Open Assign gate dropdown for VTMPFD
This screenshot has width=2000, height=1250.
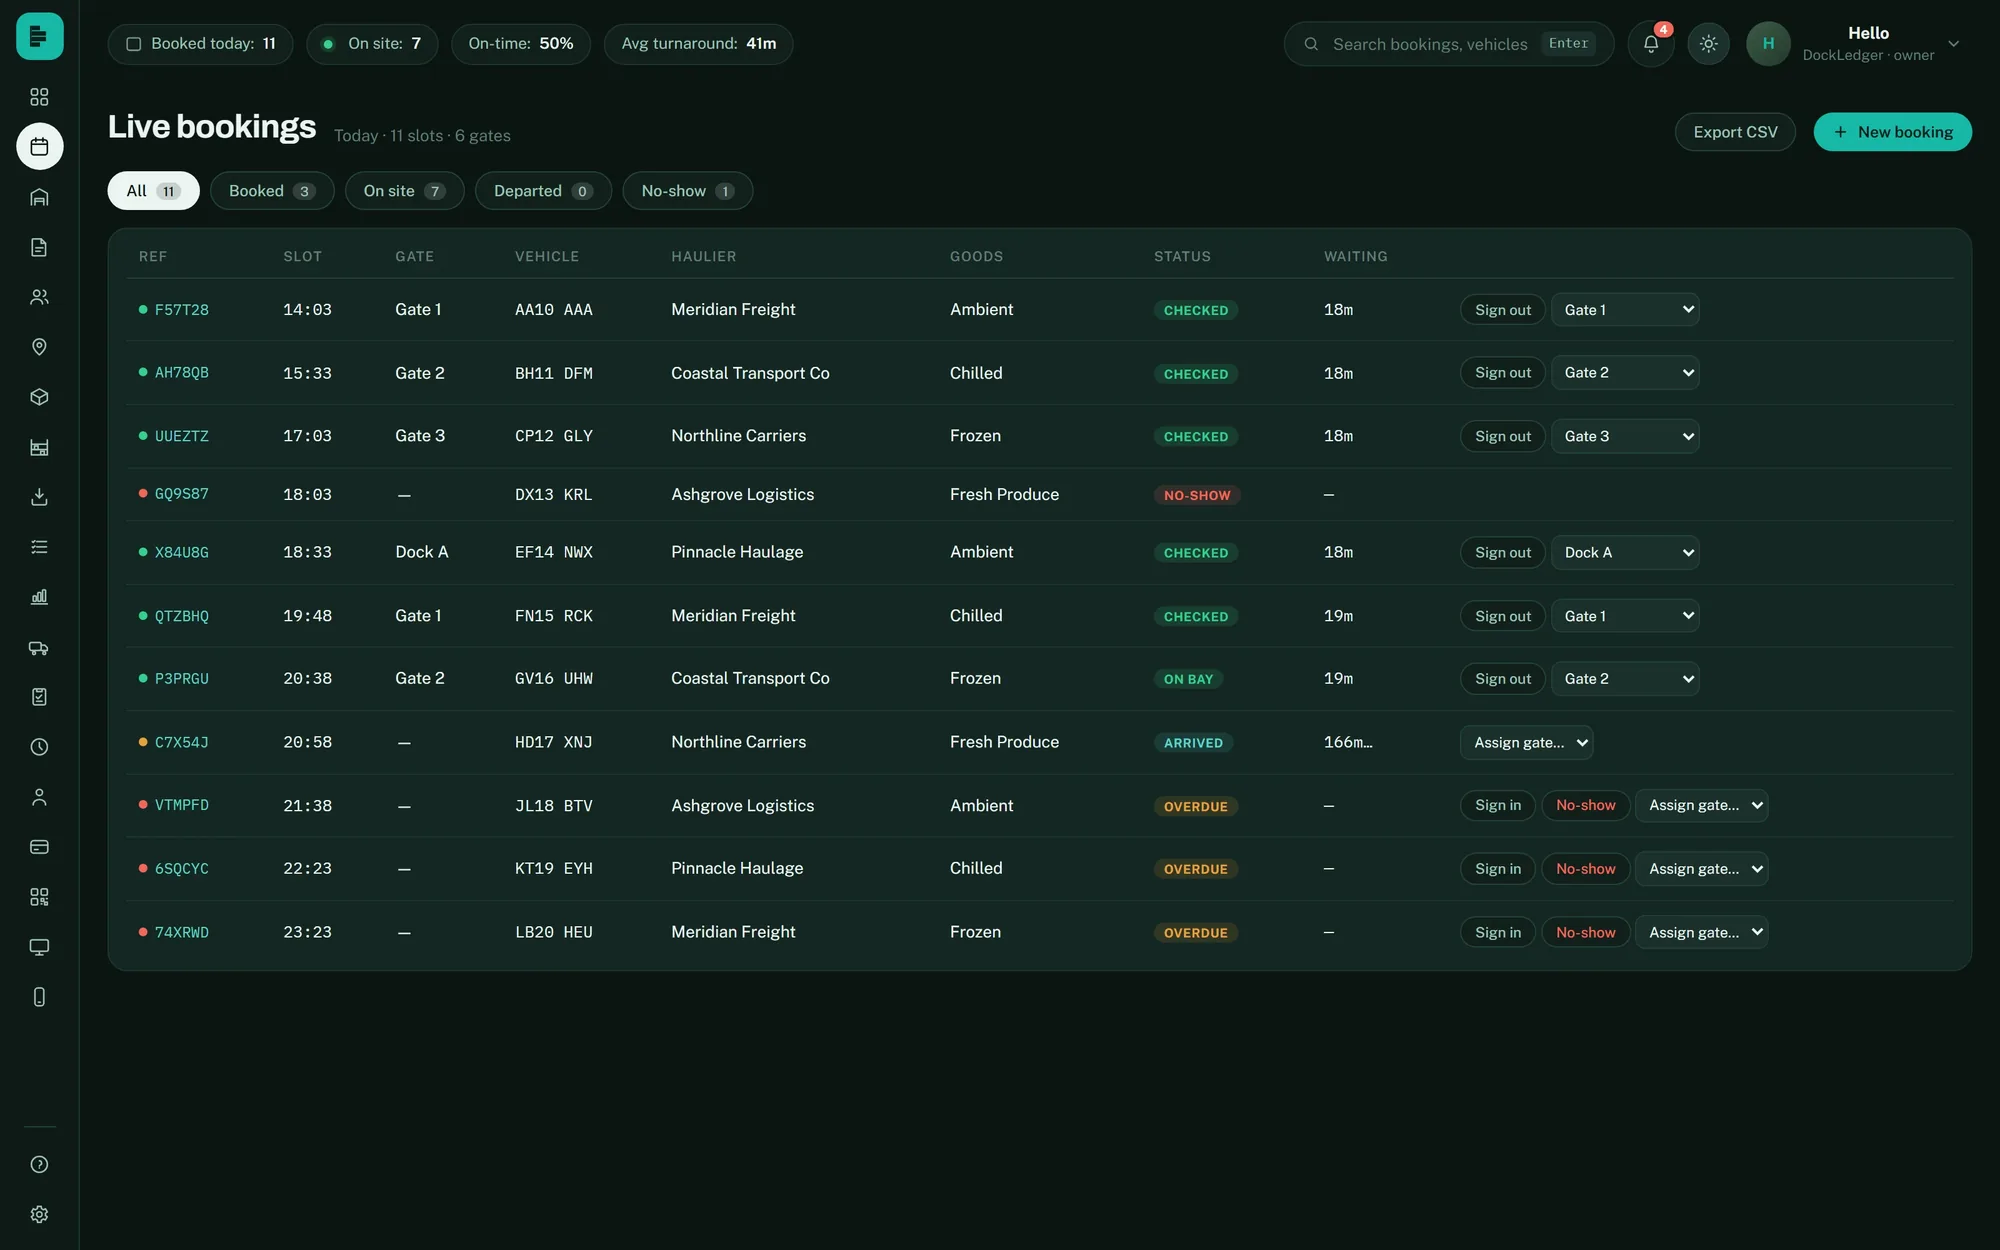[x=1702, y=805]
